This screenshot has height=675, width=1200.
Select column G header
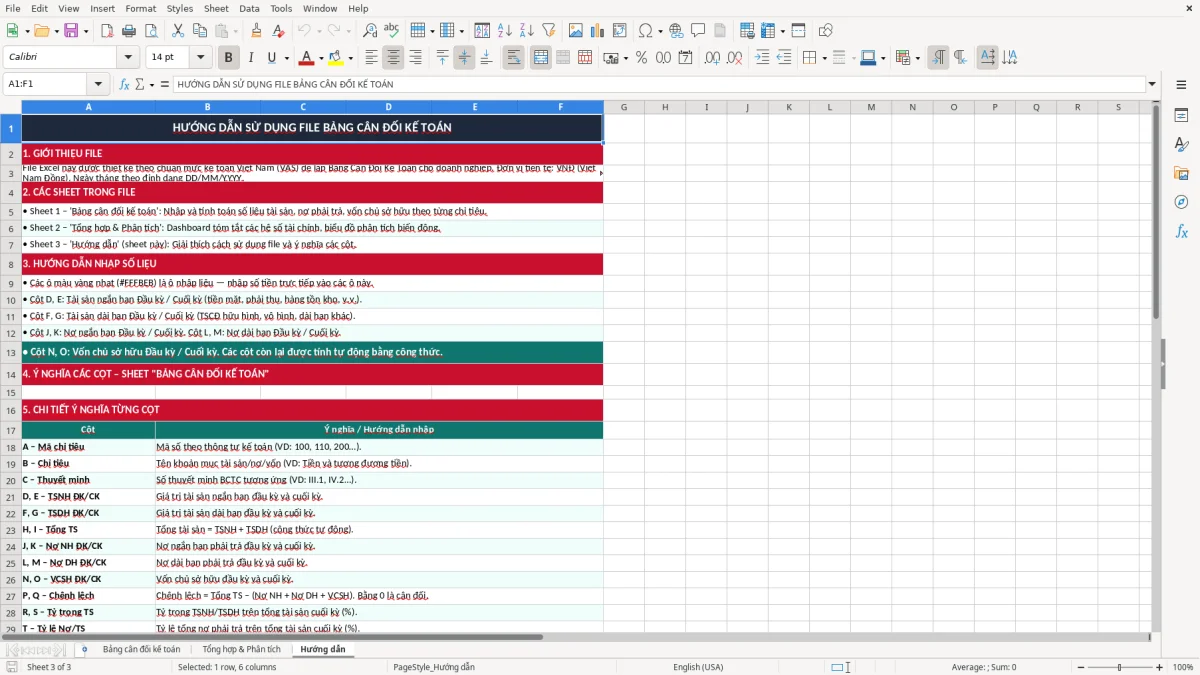click(624, 107)
